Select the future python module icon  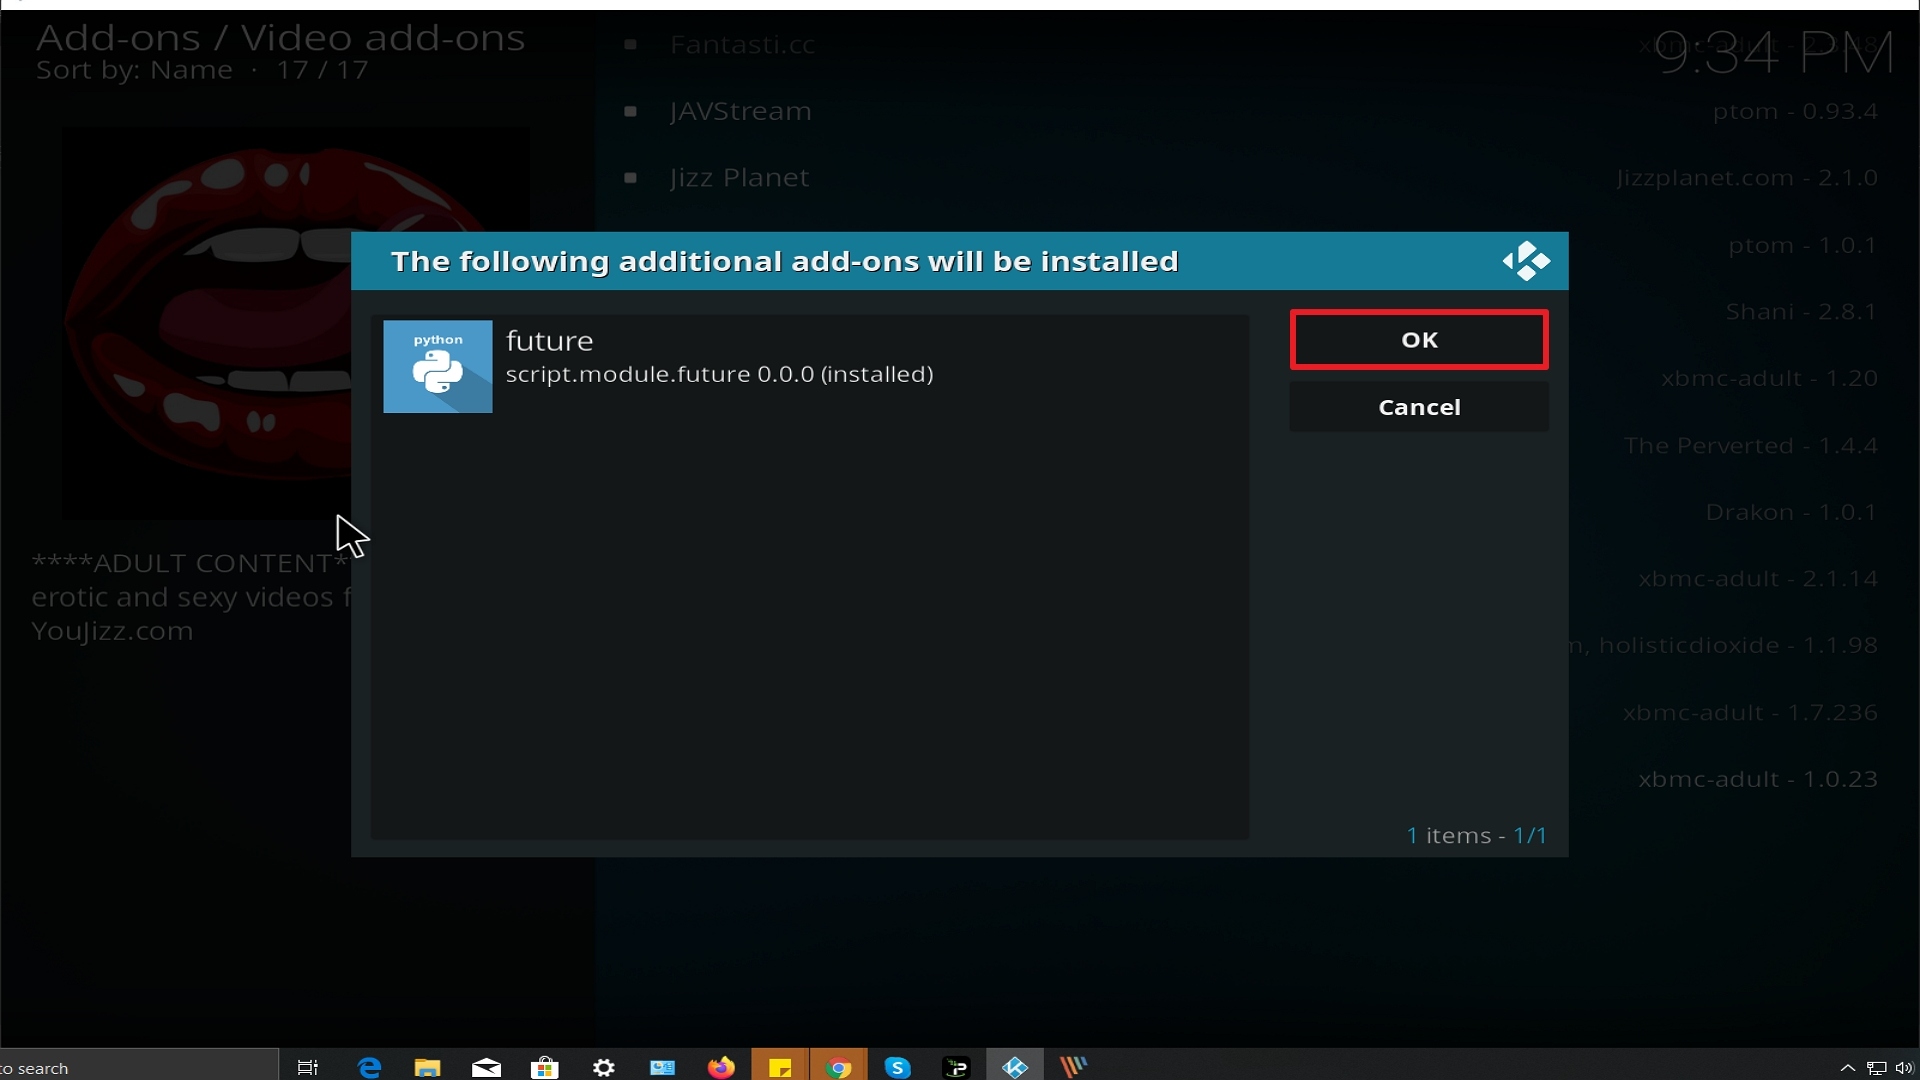(x=438, y=366)
